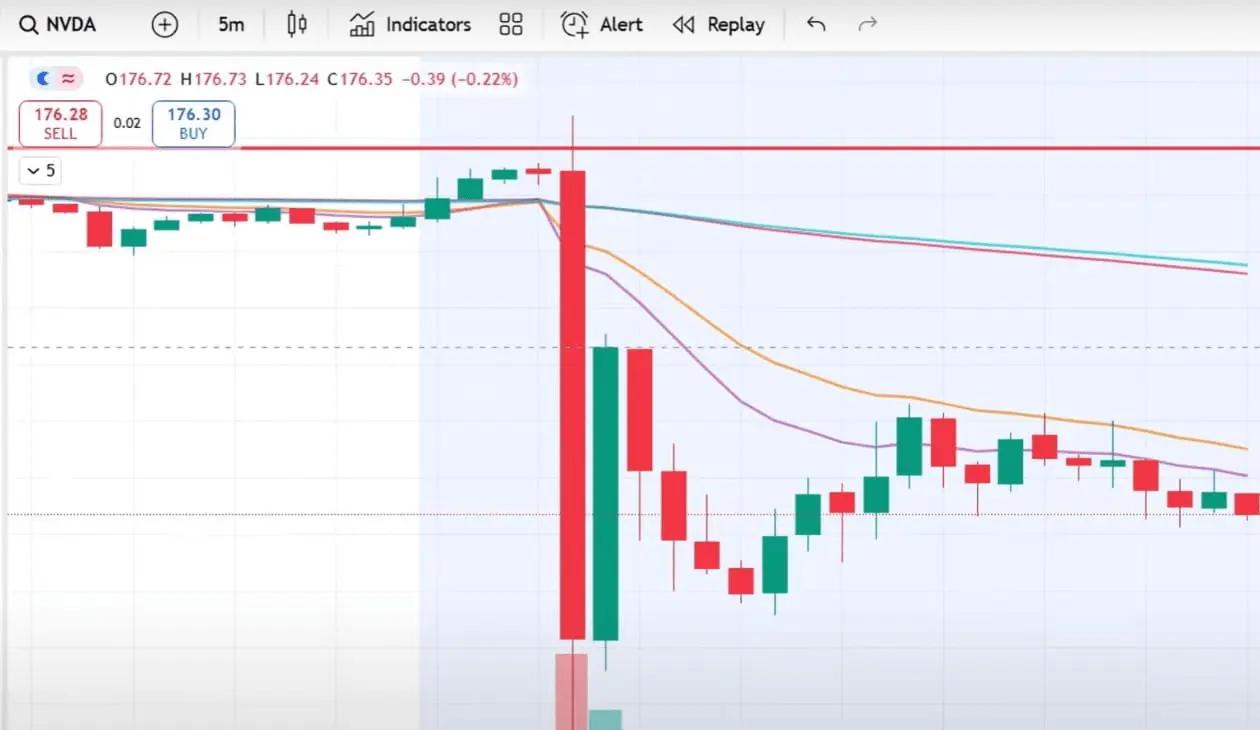Viewport: 1260px width, 730px height.
Task: Click the red approximate-equals status icon
Action: 69,78
